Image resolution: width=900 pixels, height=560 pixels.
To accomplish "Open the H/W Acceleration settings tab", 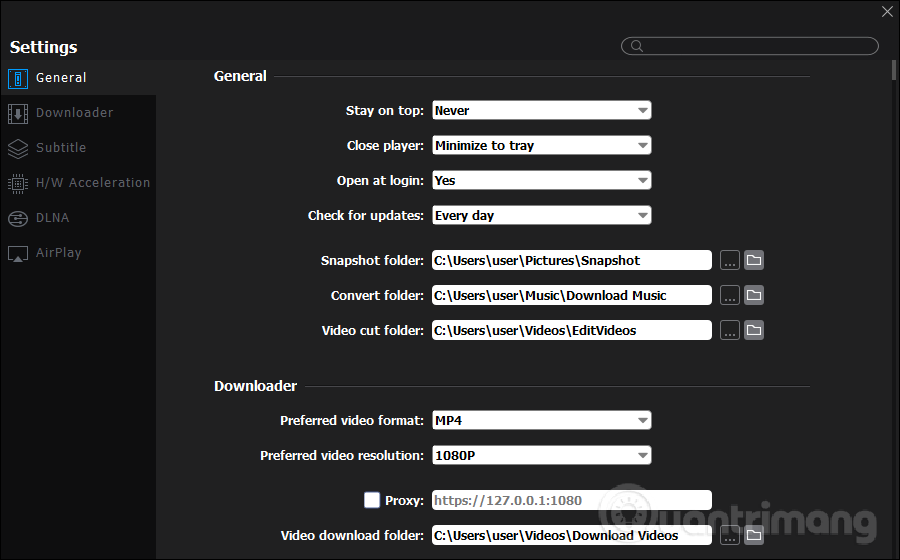I will pos(78,183).
